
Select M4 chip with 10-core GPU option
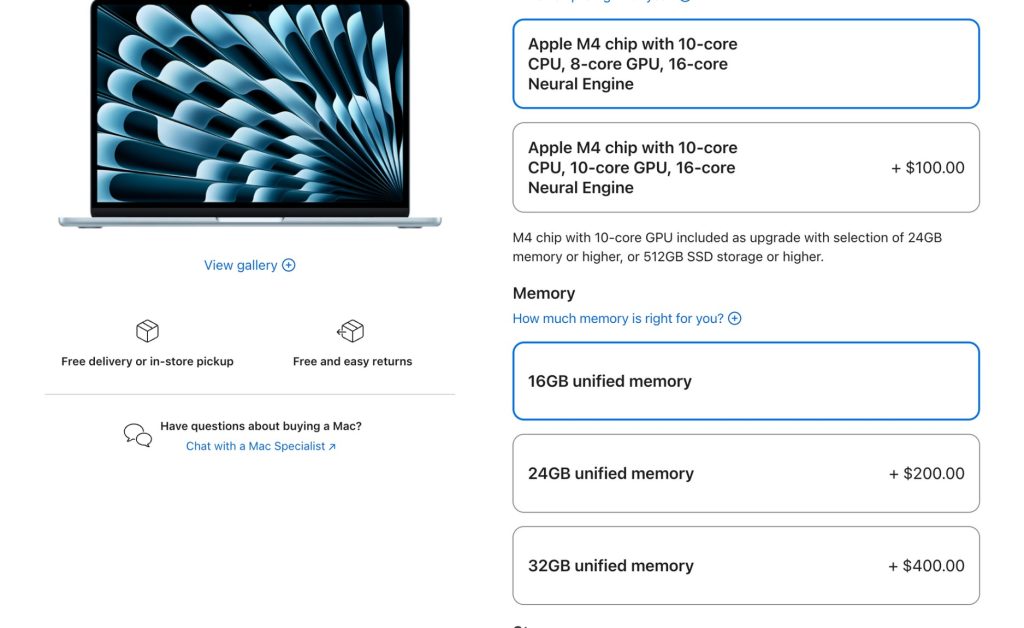click(x=745, y=168)
